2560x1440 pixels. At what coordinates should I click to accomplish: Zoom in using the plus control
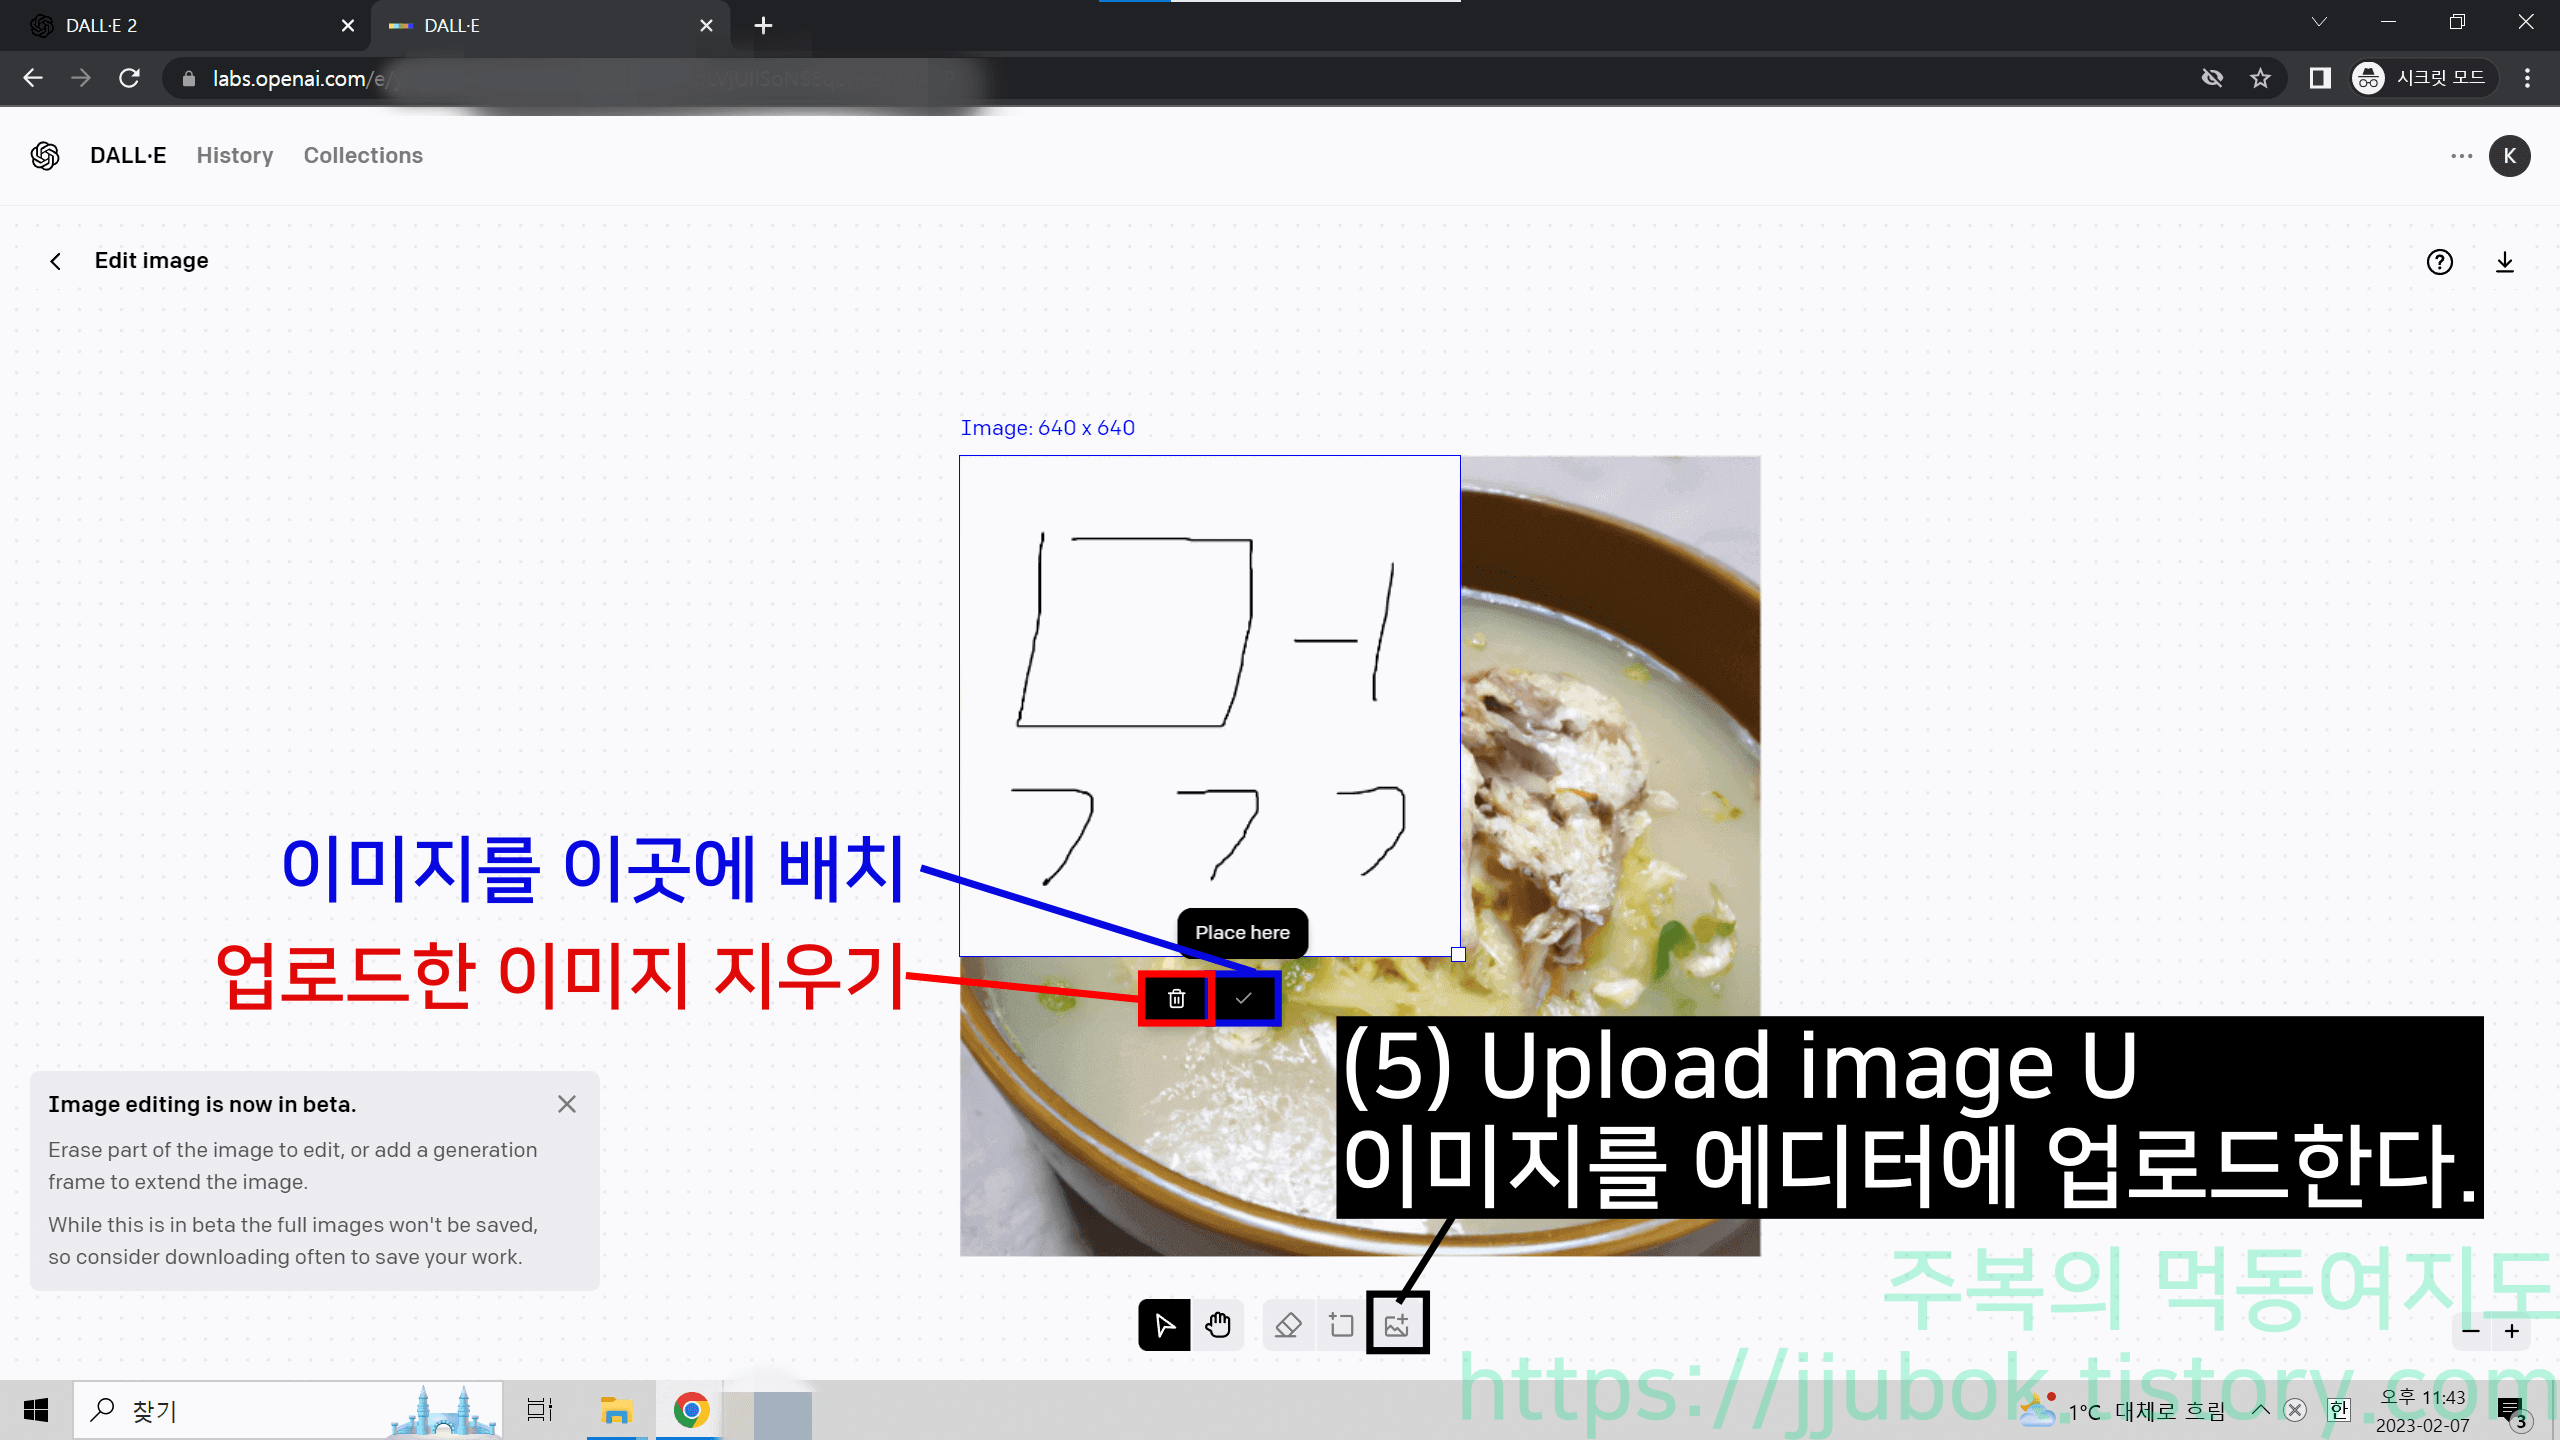2511,1330
